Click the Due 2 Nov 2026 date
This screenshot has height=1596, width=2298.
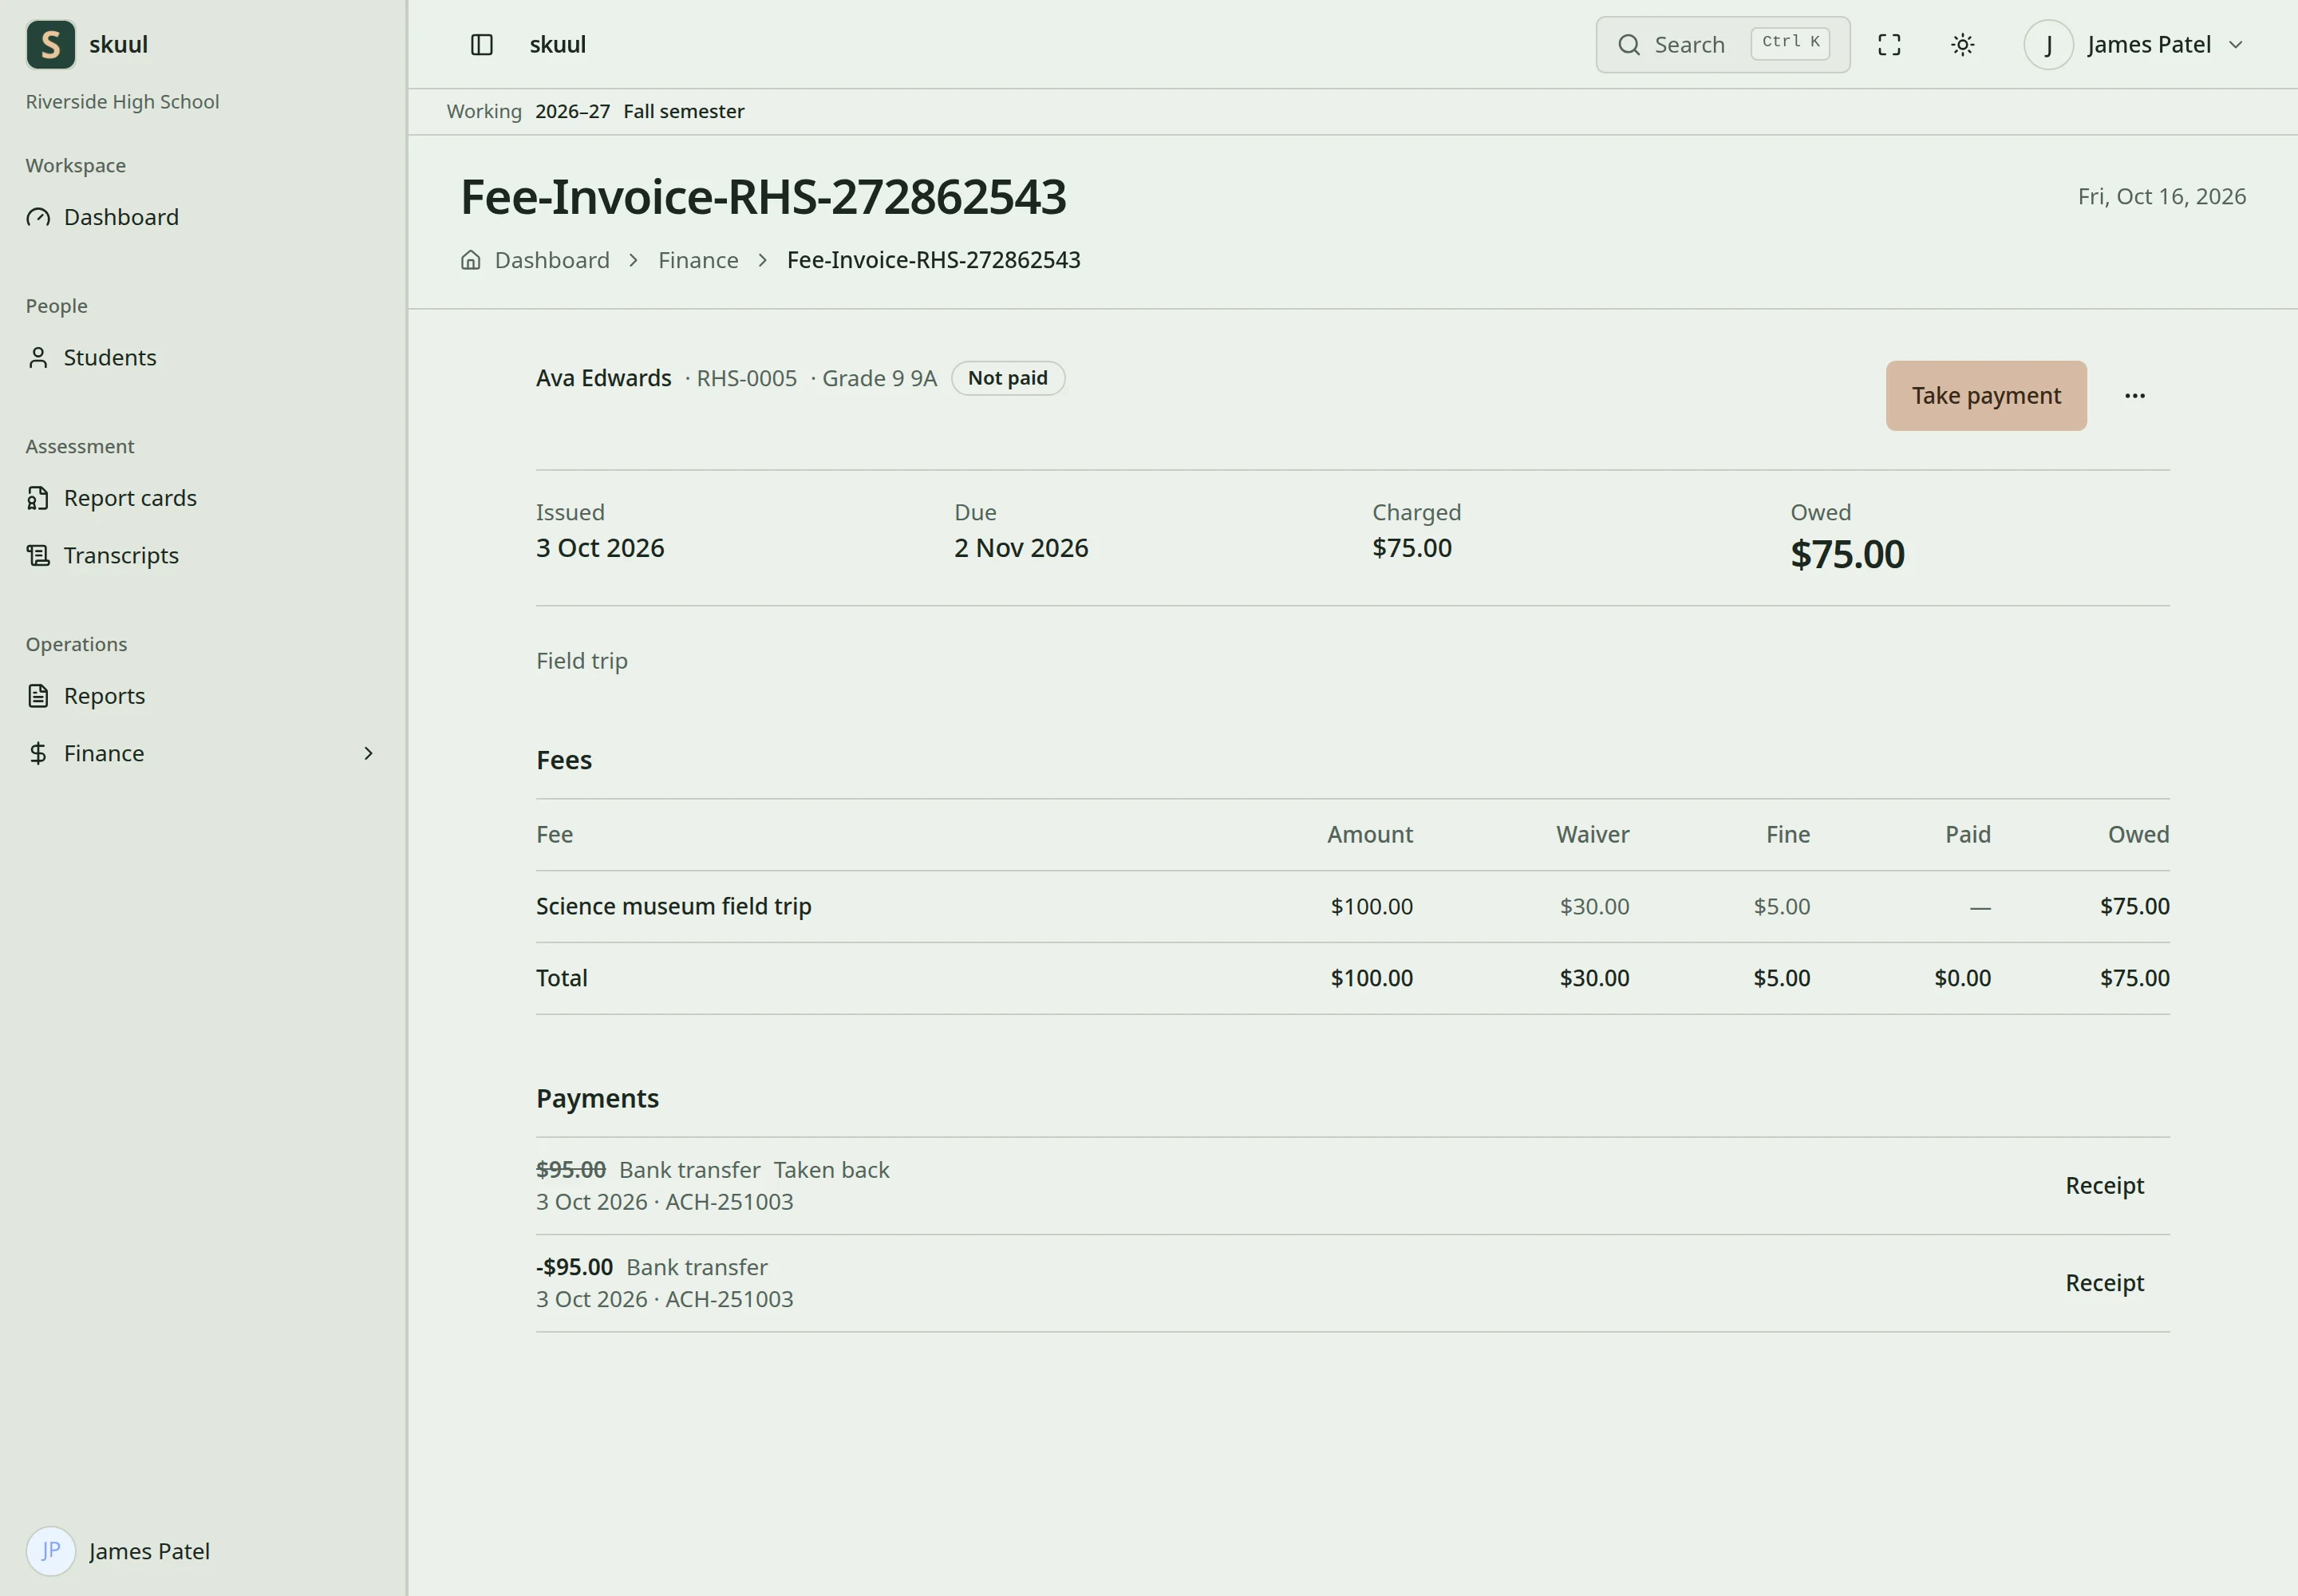click(1020, 548)
